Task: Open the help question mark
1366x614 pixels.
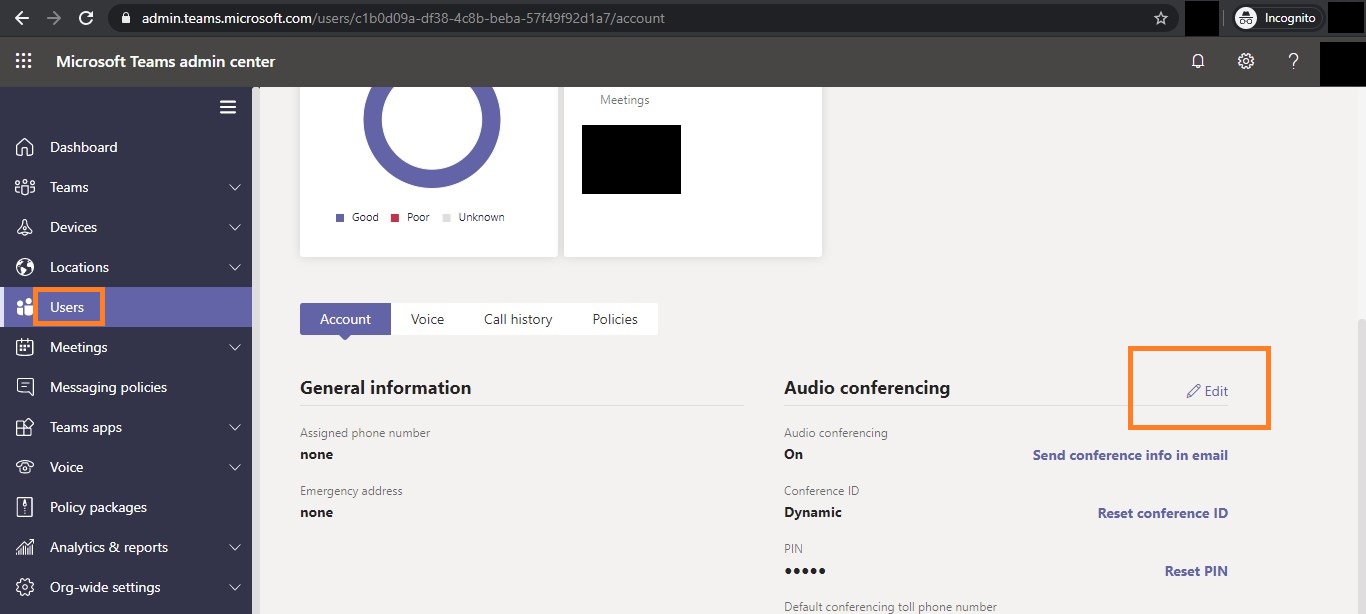Action: coord(1293,61)
